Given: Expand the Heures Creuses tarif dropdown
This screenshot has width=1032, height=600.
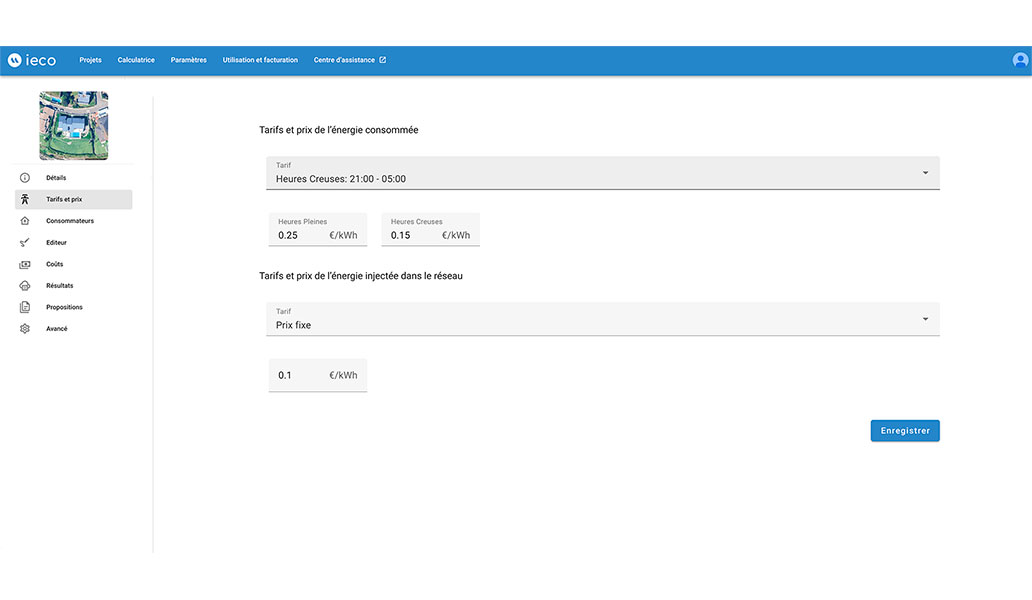Looking at the screenshot, I should coord(925,173).
